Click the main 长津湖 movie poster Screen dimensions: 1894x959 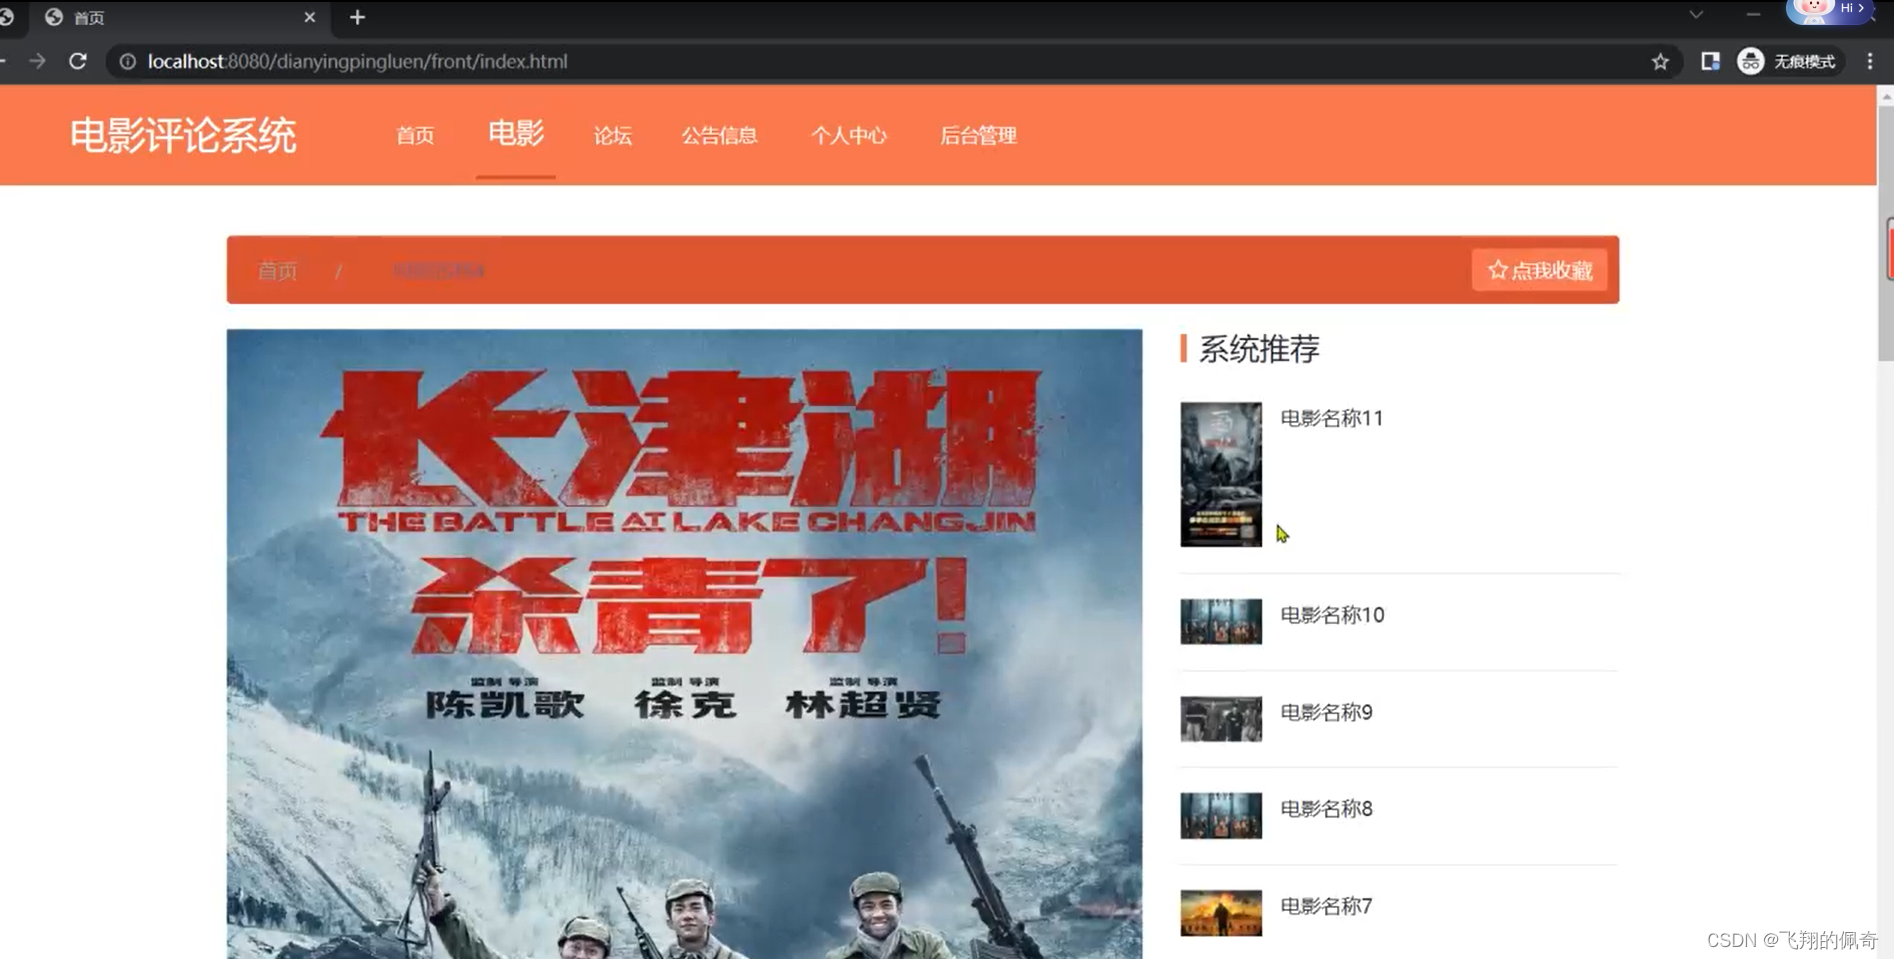(x=684, y=644)
